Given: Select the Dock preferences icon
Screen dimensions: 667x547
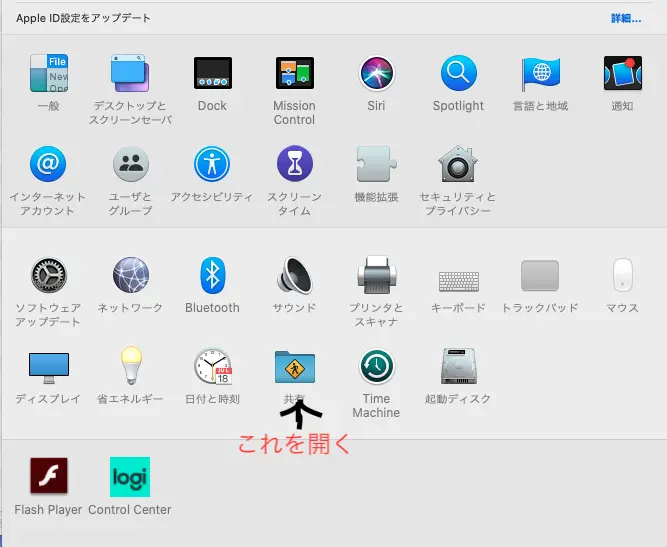Looking at the screenshot, I should [212, 73].
